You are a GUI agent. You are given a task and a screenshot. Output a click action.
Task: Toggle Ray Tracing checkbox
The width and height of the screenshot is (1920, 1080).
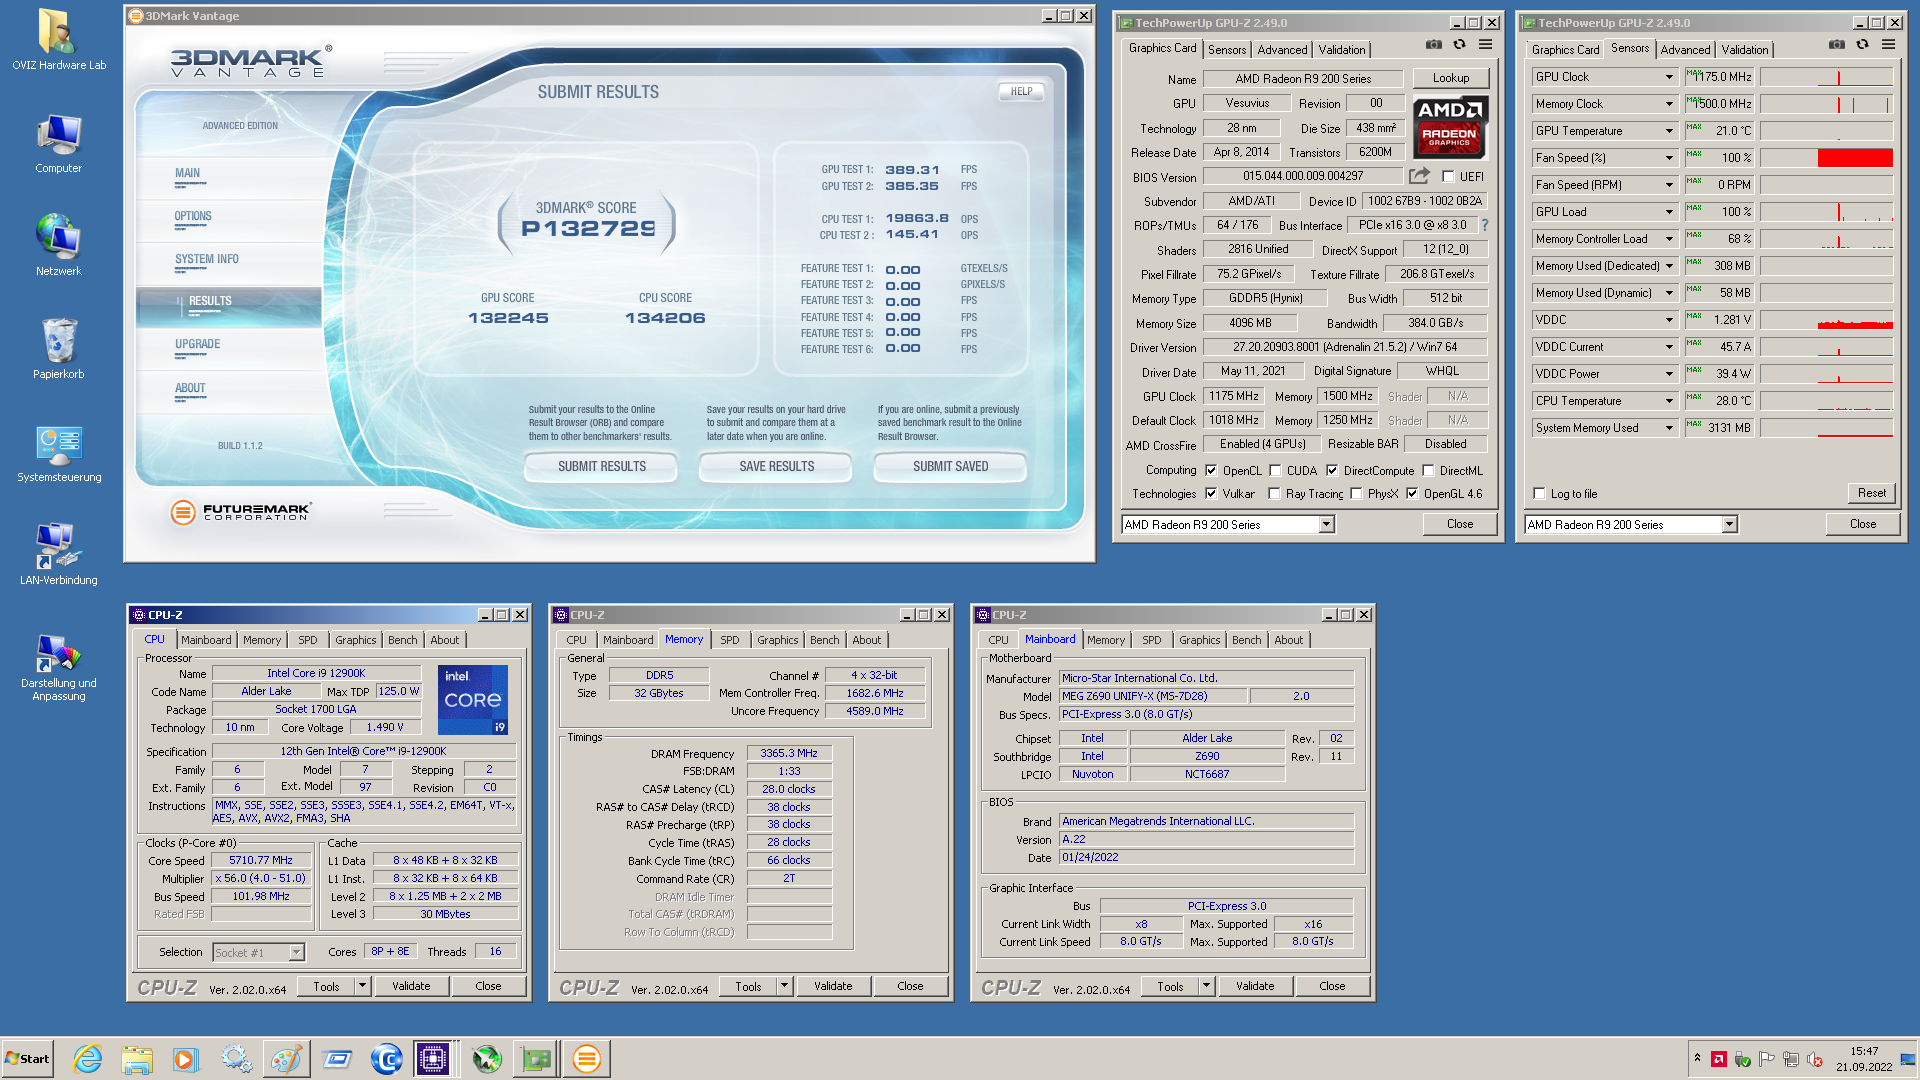tap(1274, 494)
